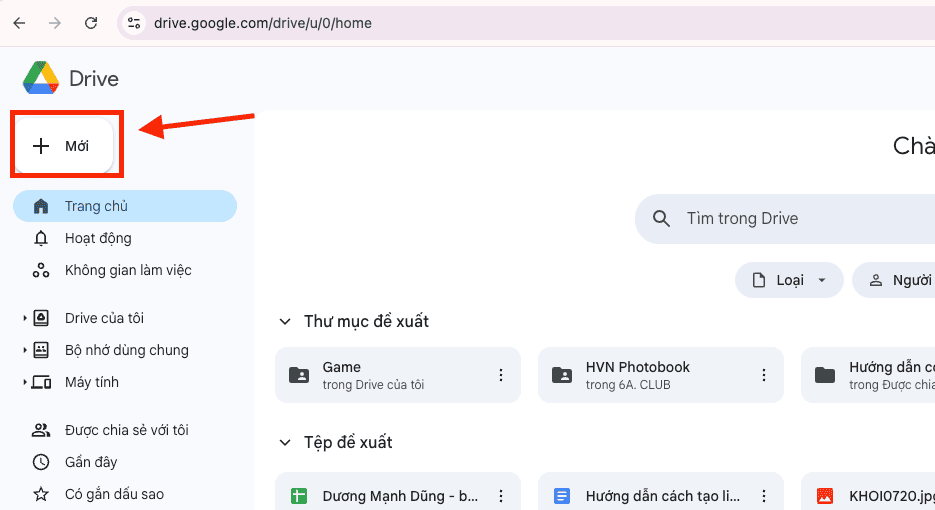Open the HVN Photobook folder card

pyautogui.click(x=661, y=375)
